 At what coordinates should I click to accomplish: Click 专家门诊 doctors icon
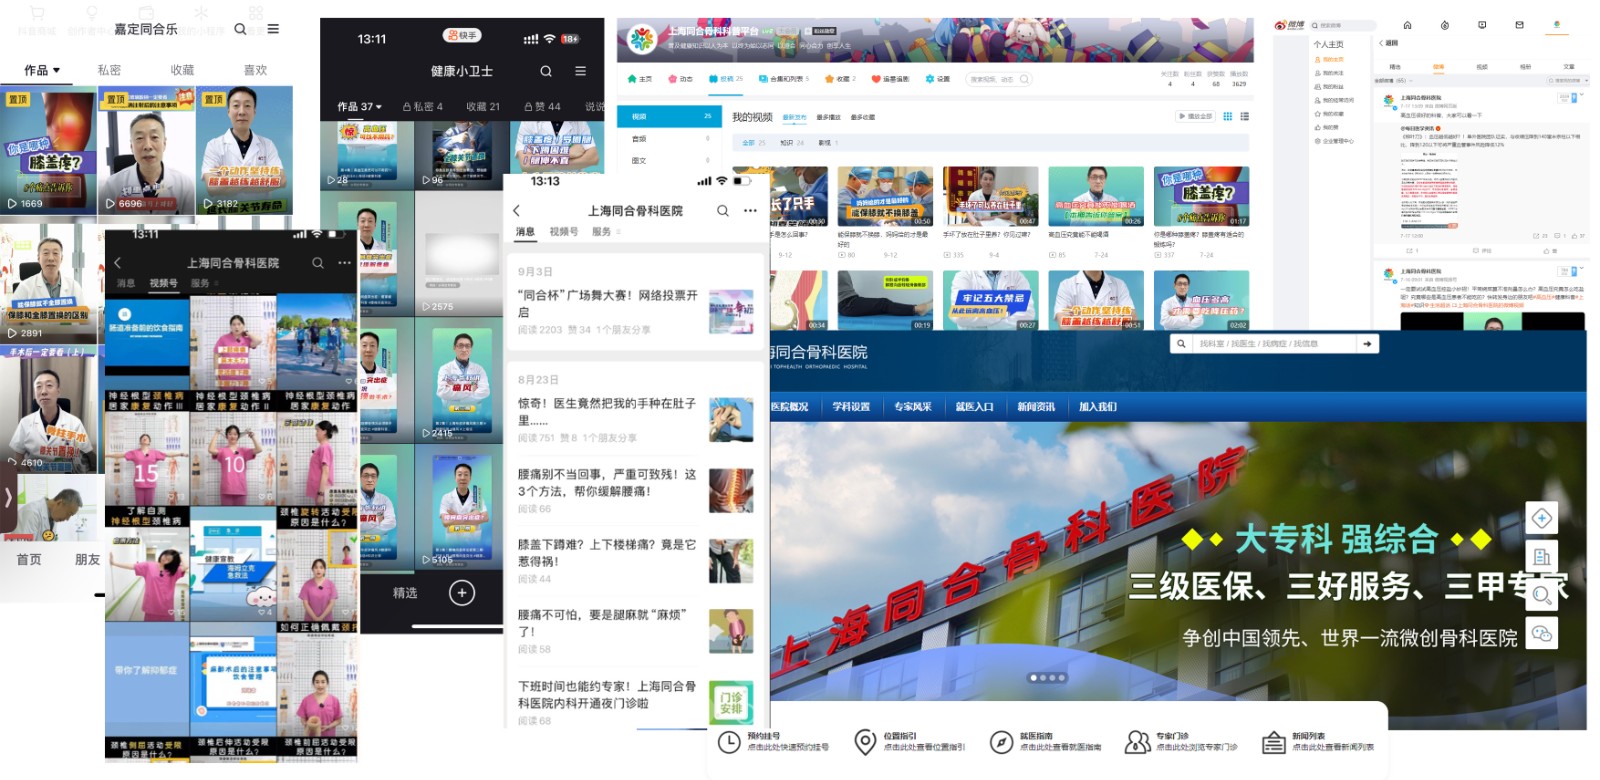point(1137,742)
